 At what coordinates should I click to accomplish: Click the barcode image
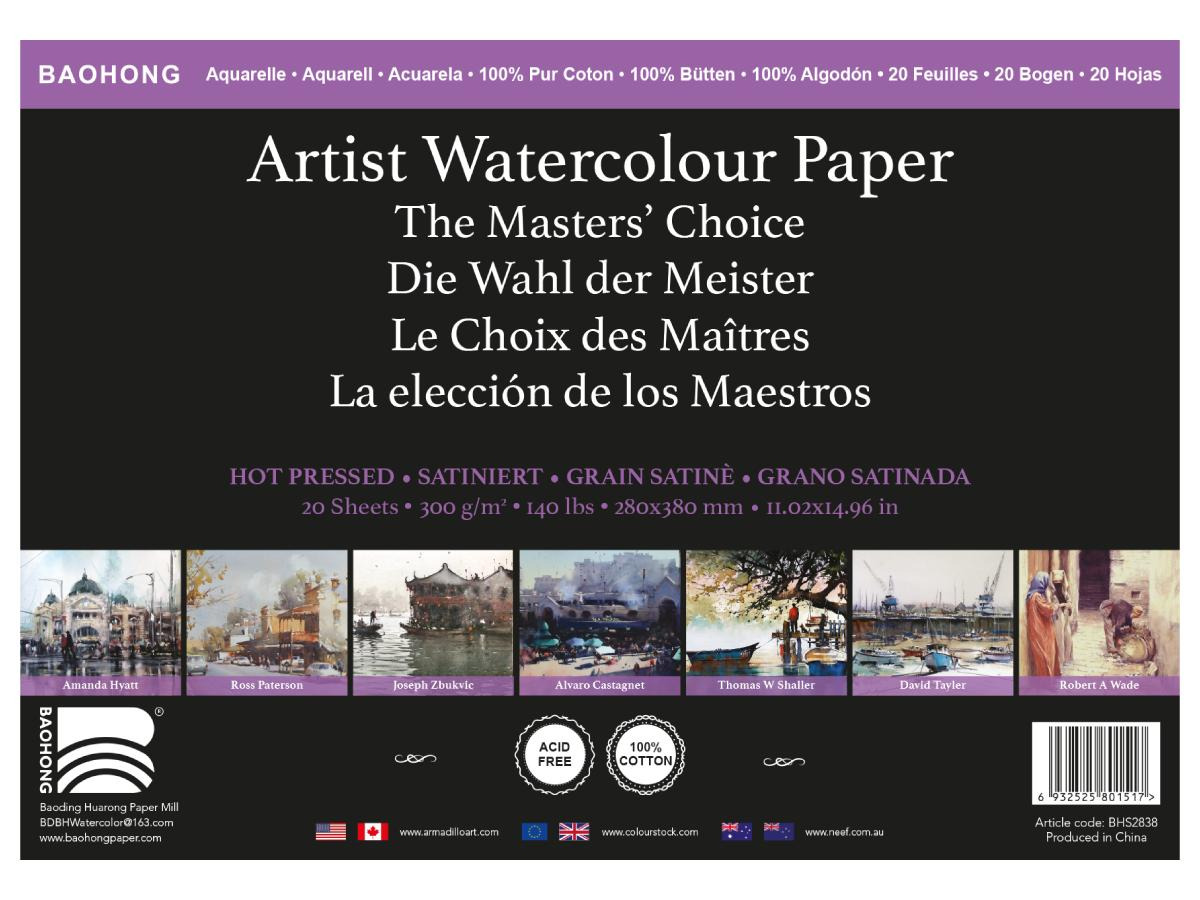coord(1095,765)
